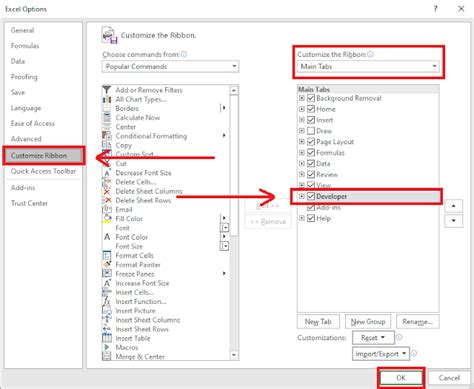Click the Help question mark in title bar
Viewport: 474px width, 389px height.
[435, 9]
